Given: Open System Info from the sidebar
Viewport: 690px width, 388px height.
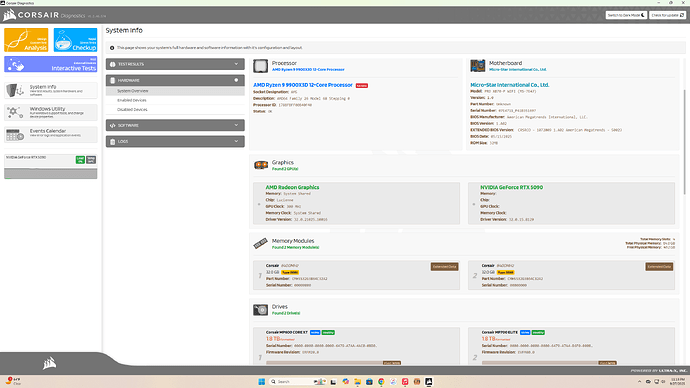Looking at the screenshot, I should tap(51, 90).
